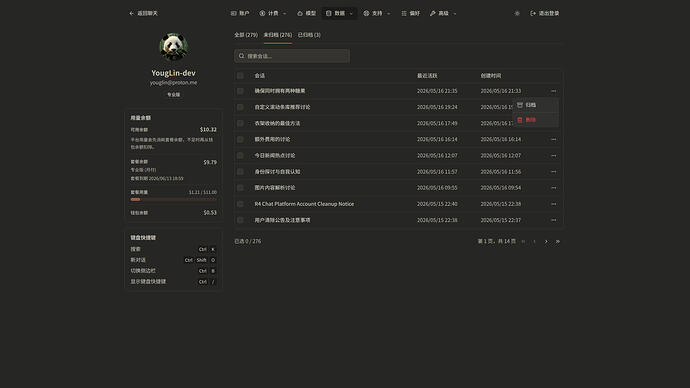Tick checkbox for conversation active 05/16 21:35
This screenshot has width=690, height=388.
point(240,91)
